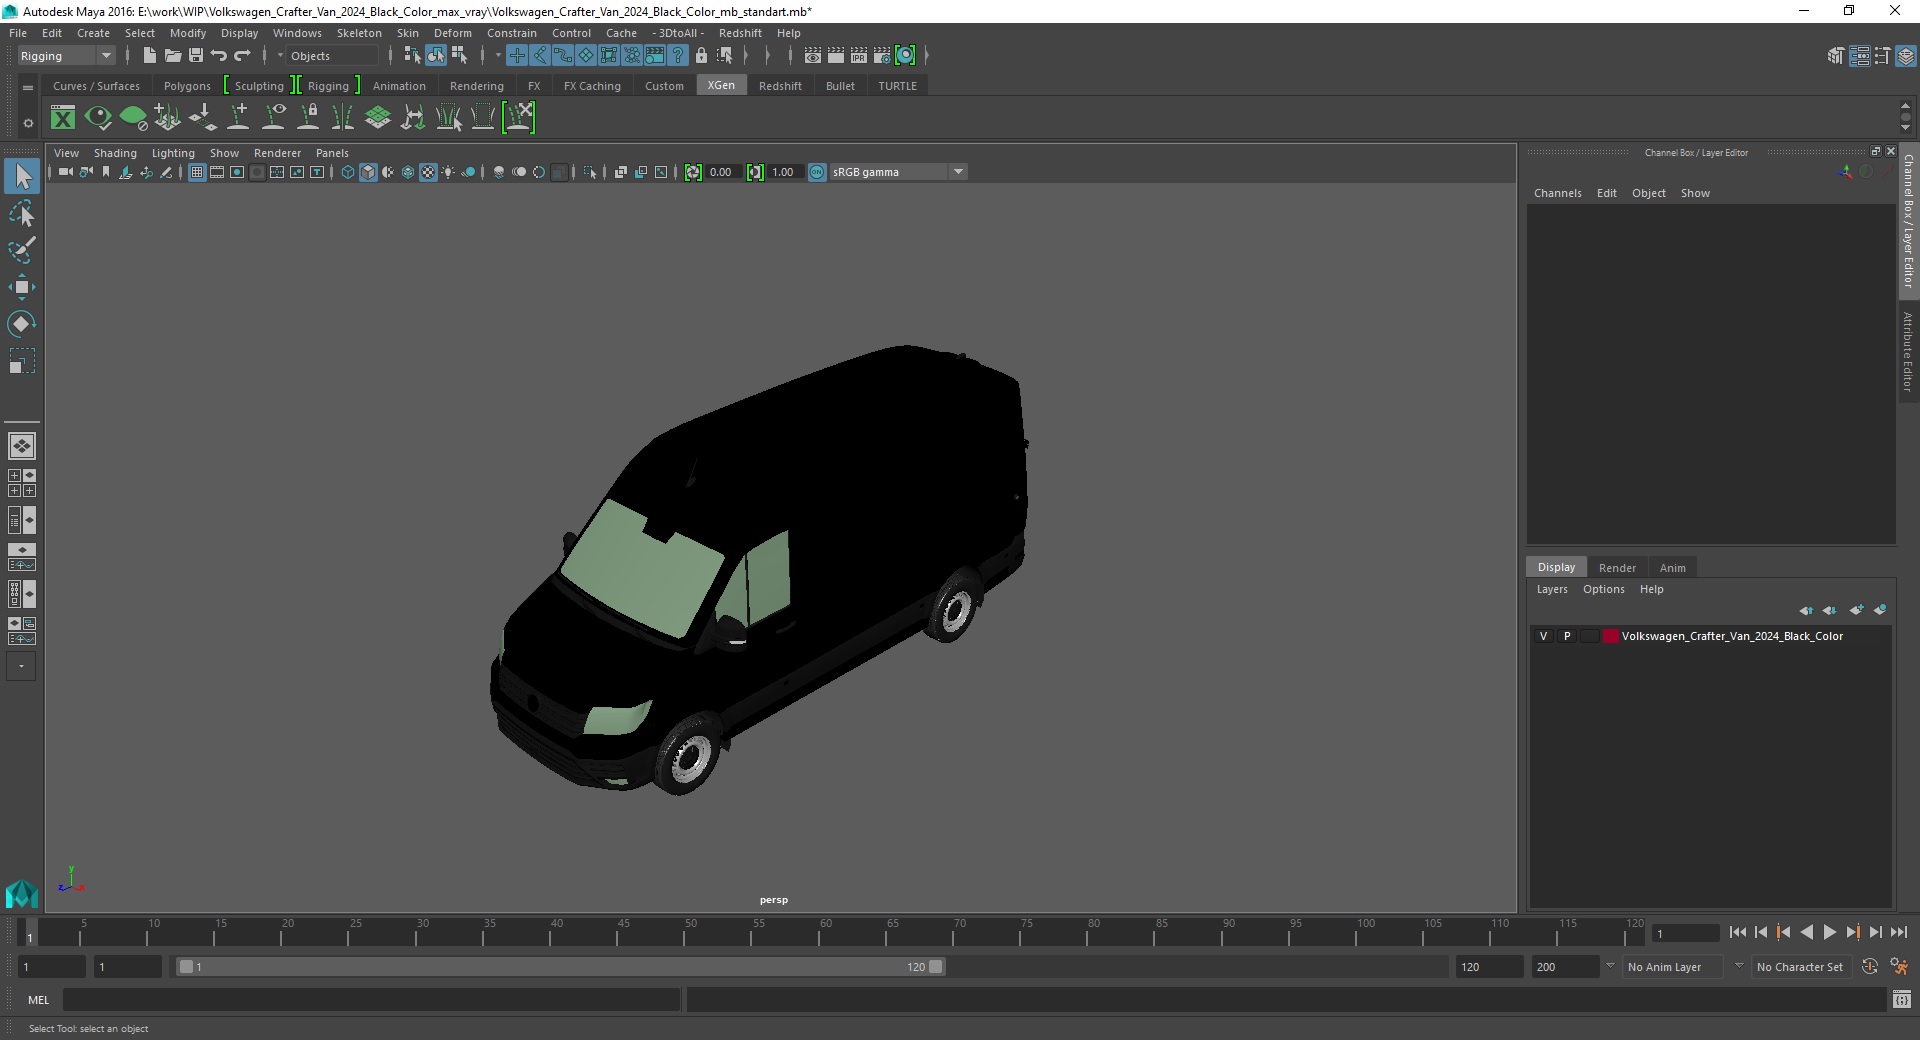Click the range slider bar

click(560, 967)
